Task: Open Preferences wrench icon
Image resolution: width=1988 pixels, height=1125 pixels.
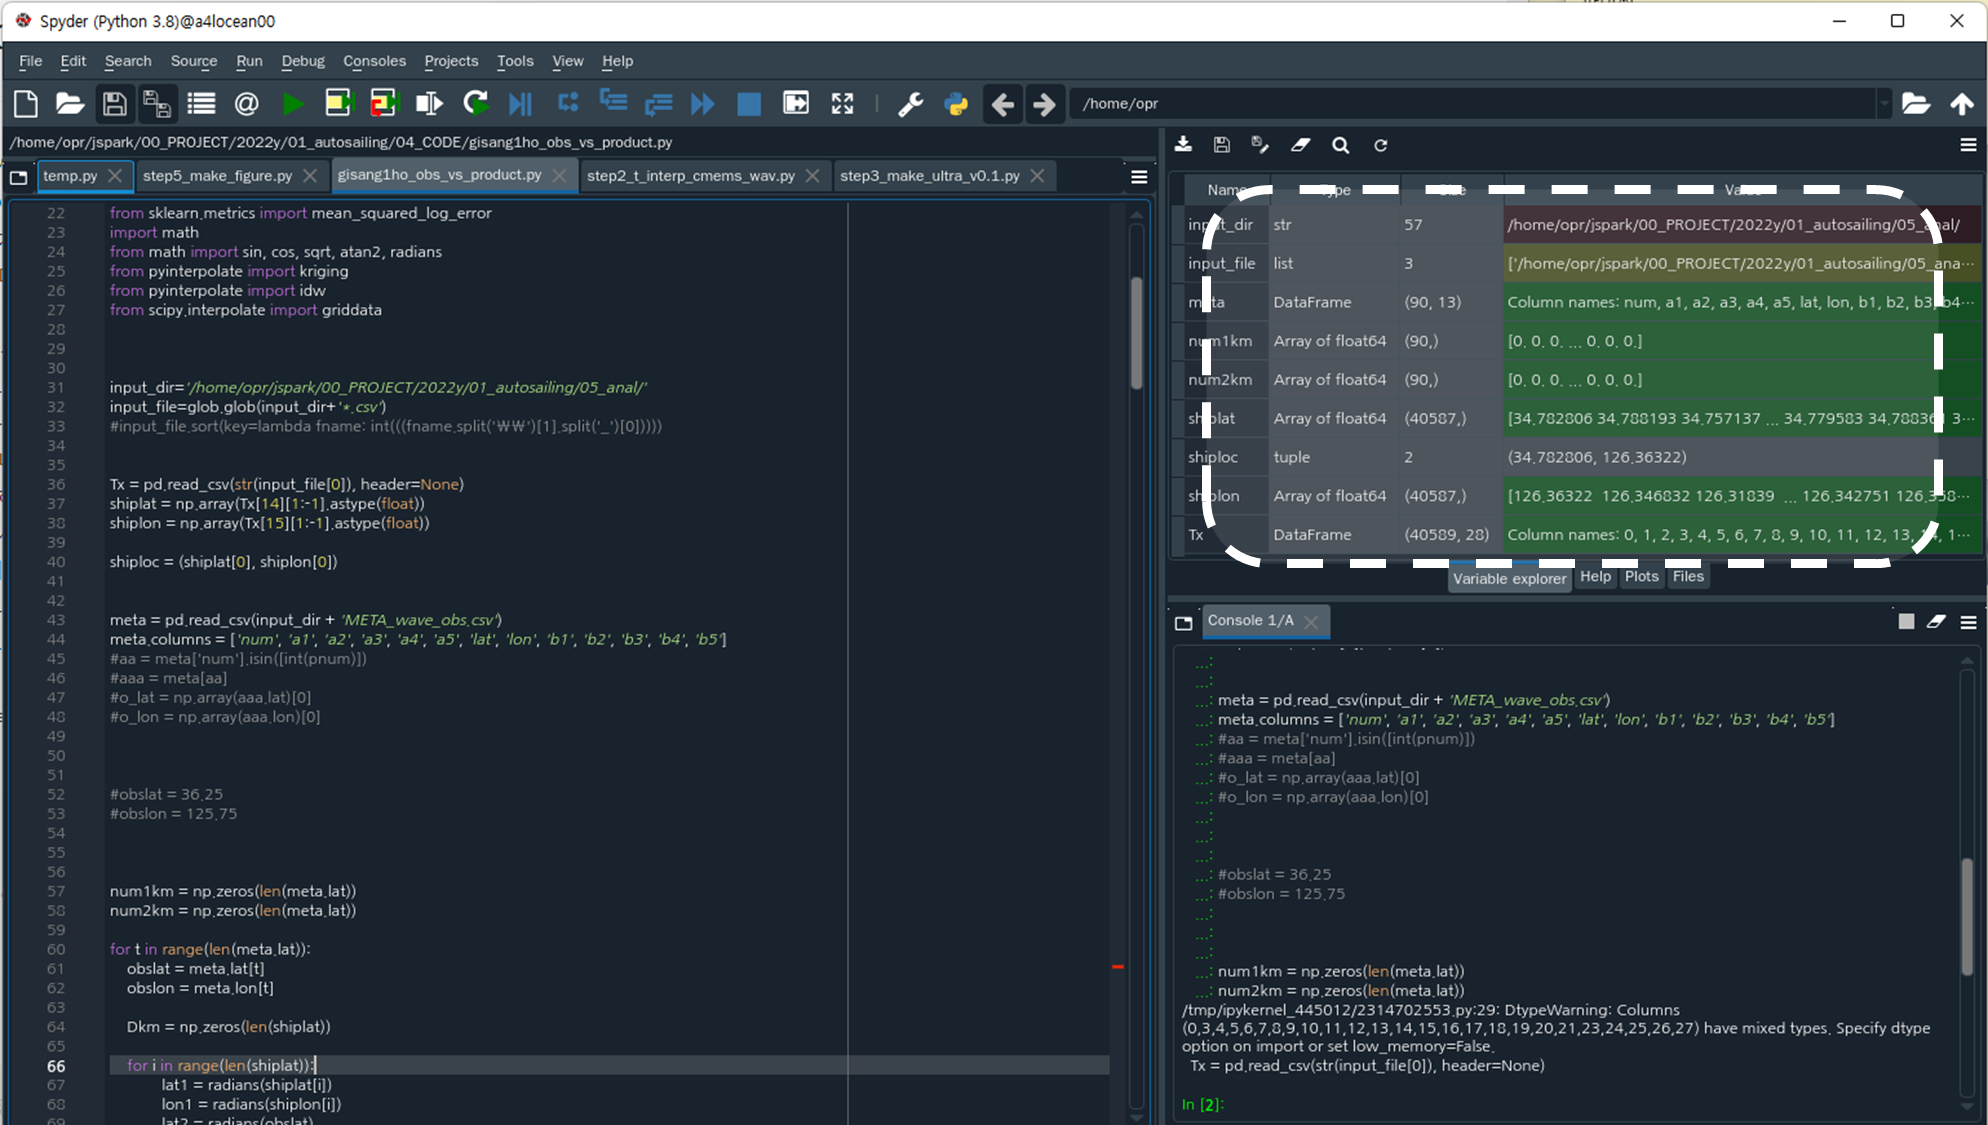Action: 910,103
